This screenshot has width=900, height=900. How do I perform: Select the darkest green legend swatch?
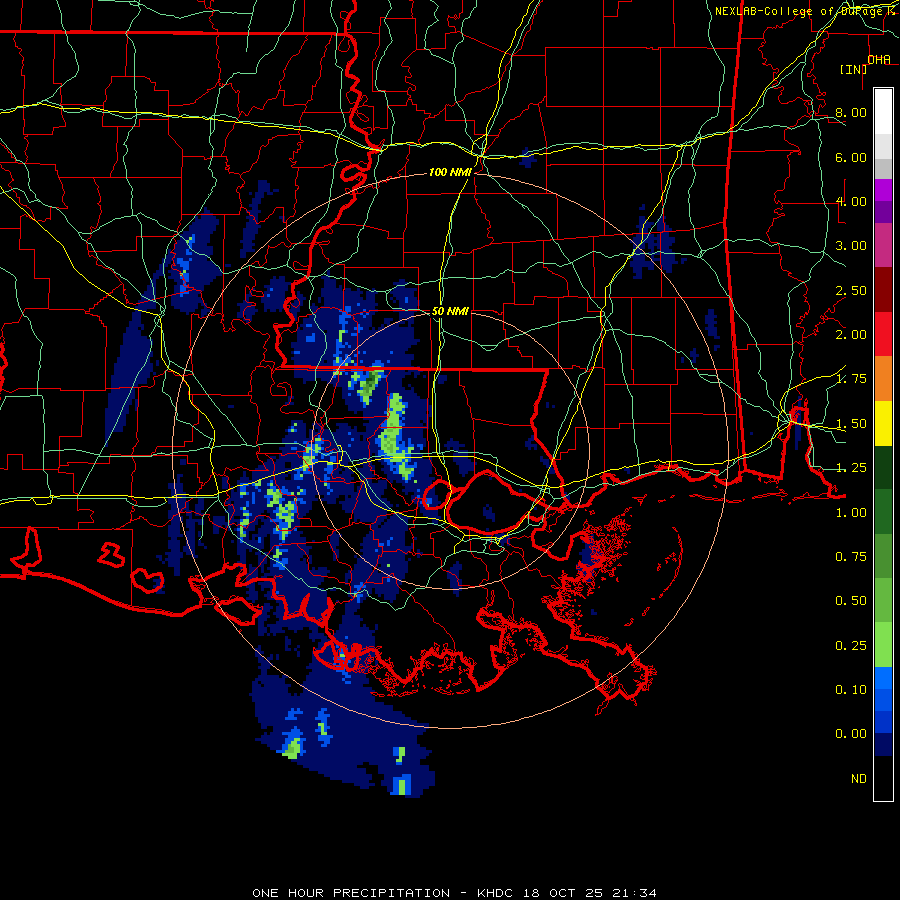(883, 467)
